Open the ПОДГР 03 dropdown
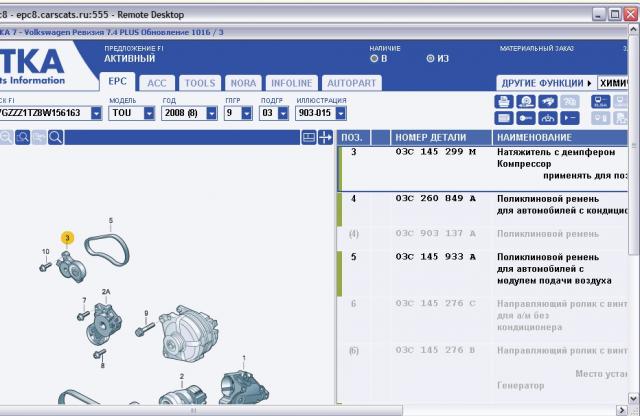This screenshot has width=640, height=416. pyautogui.click(x=283, y=113)
